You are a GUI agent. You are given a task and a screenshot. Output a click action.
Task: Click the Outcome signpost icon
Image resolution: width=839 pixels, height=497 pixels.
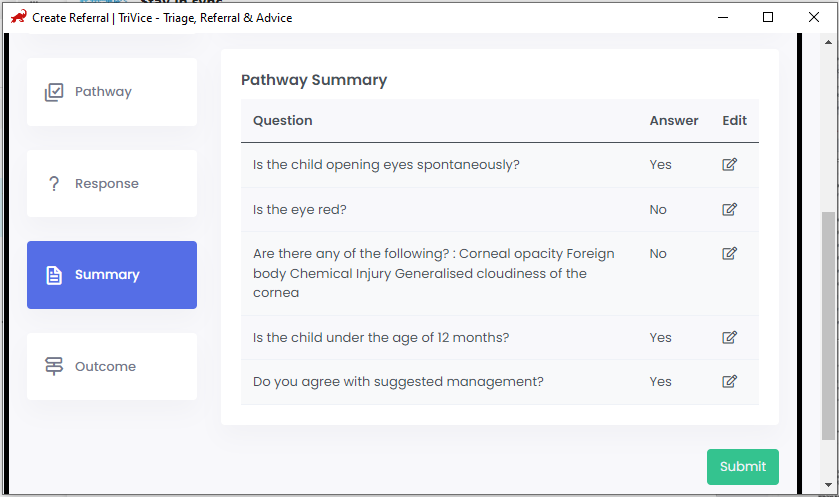pos(54,367)
